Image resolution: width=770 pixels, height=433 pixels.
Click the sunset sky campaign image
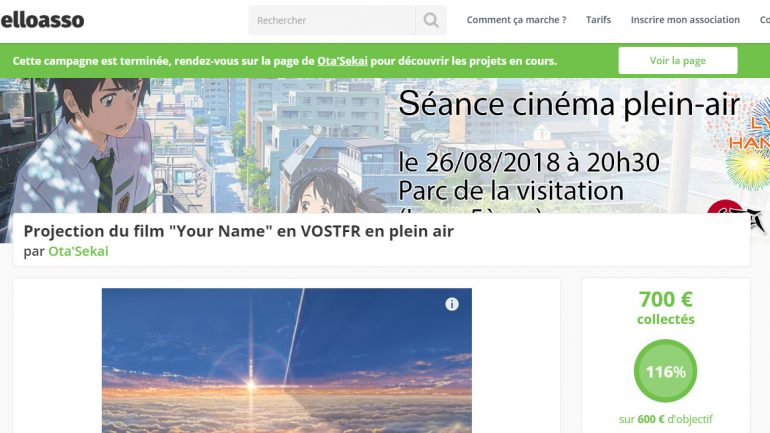[287, 360]
